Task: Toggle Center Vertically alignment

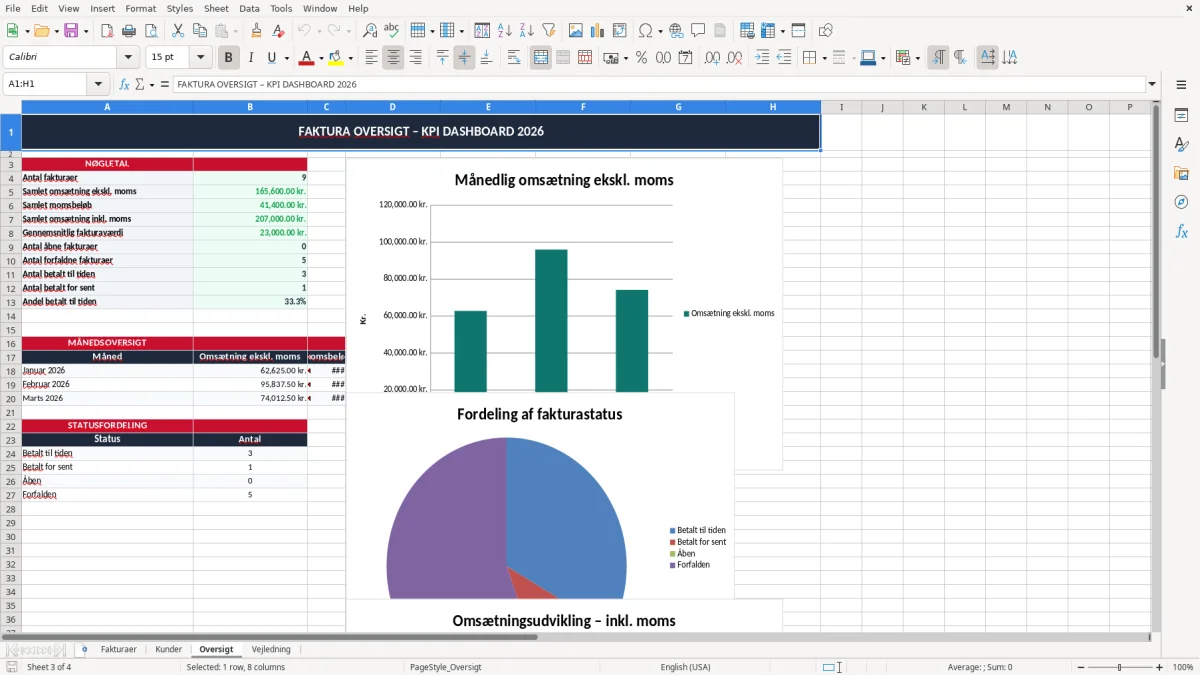Action: [x=464, y=58]
